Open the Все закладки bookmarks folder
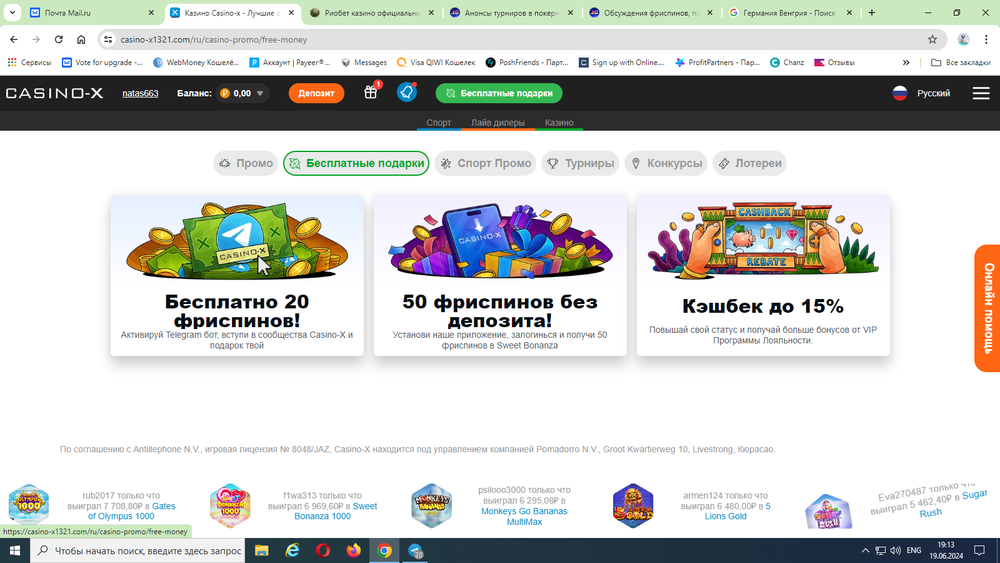The width and height of the screenshot is (1000, 563). coord(960,62)
